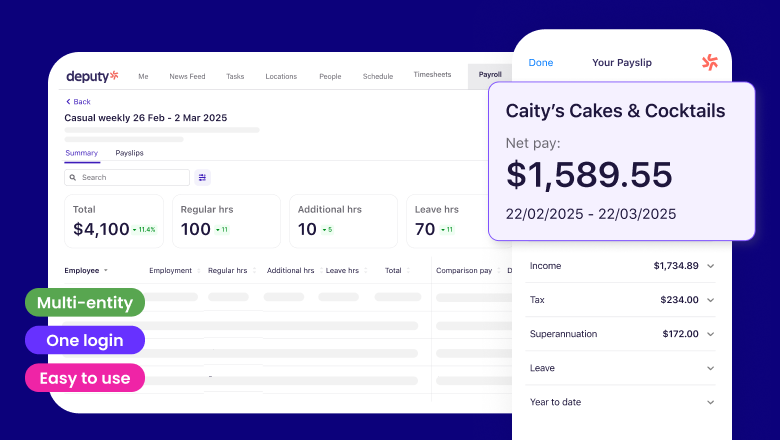Click the Multi-entity badge
Screen dimensions: 780x440
[x=85, y=302]
